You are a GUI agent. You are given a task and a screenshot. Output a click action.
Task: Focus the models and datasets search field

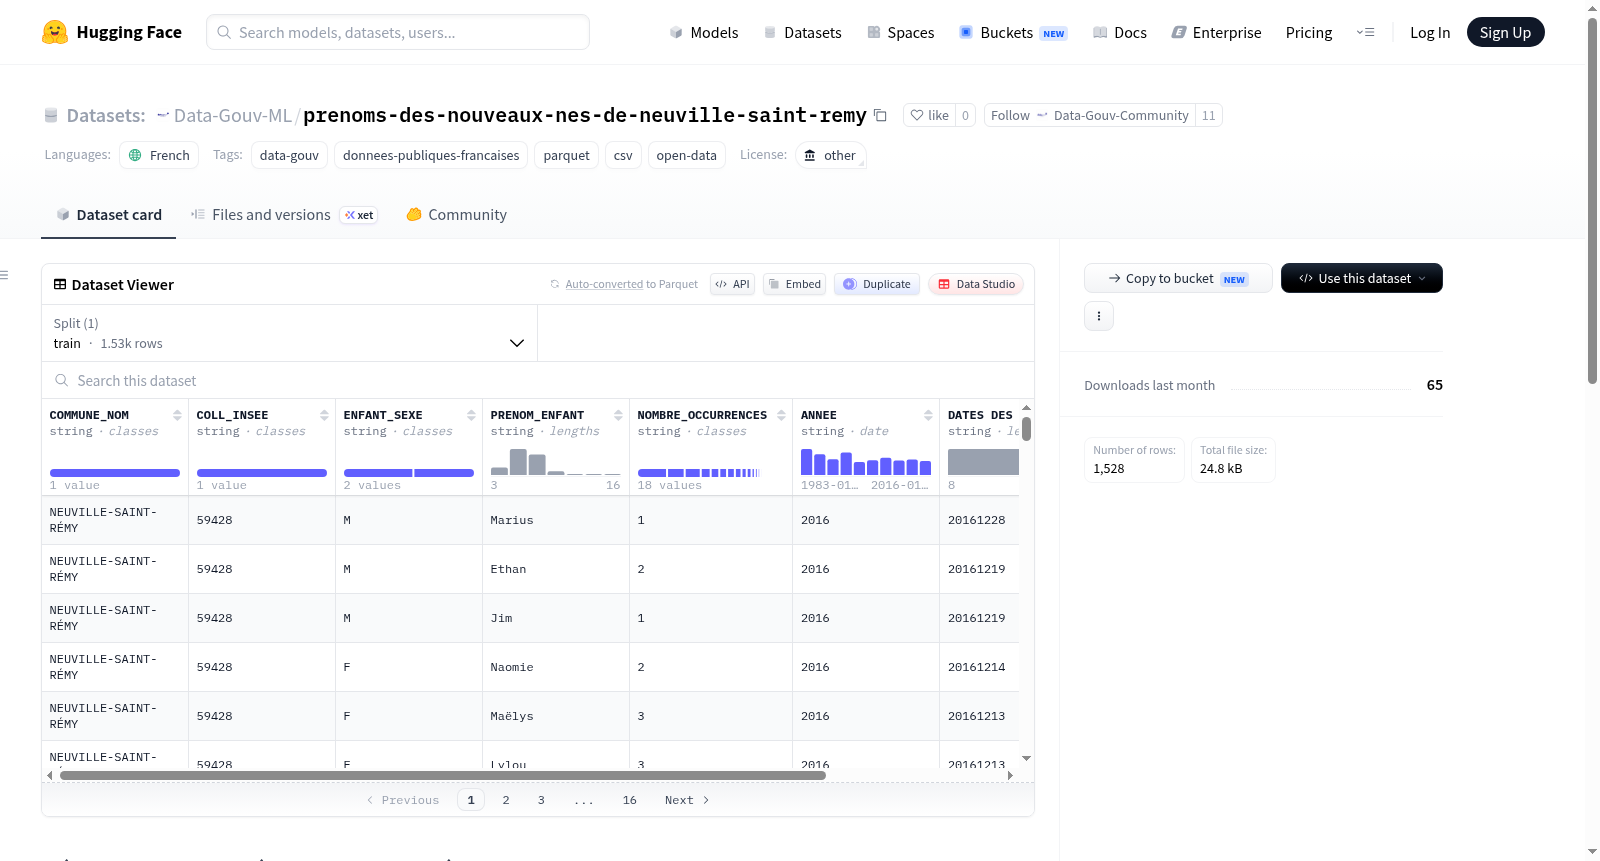[x=398, y=32]
